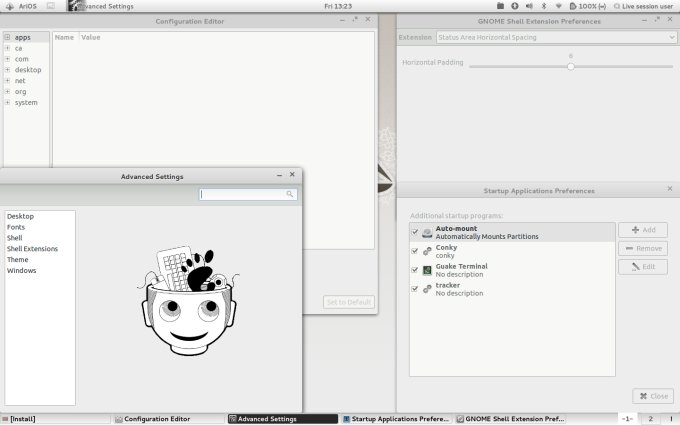Open the update notifier tray icon
Image resolution: width=680 pixels, height=425 pixels.
(x=514, y=6)
